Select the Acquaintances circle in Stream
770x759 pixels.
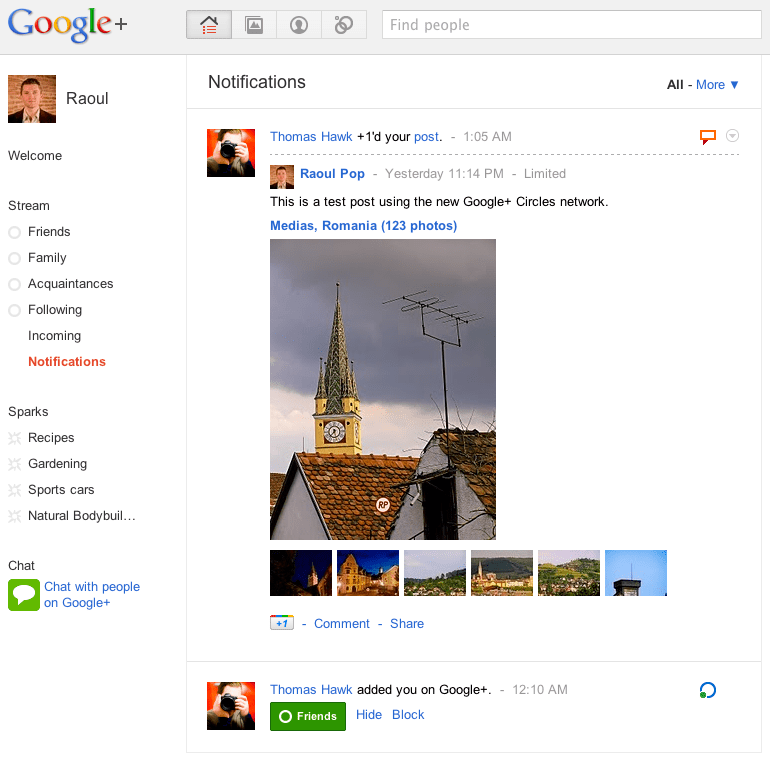tap(70, 284)
